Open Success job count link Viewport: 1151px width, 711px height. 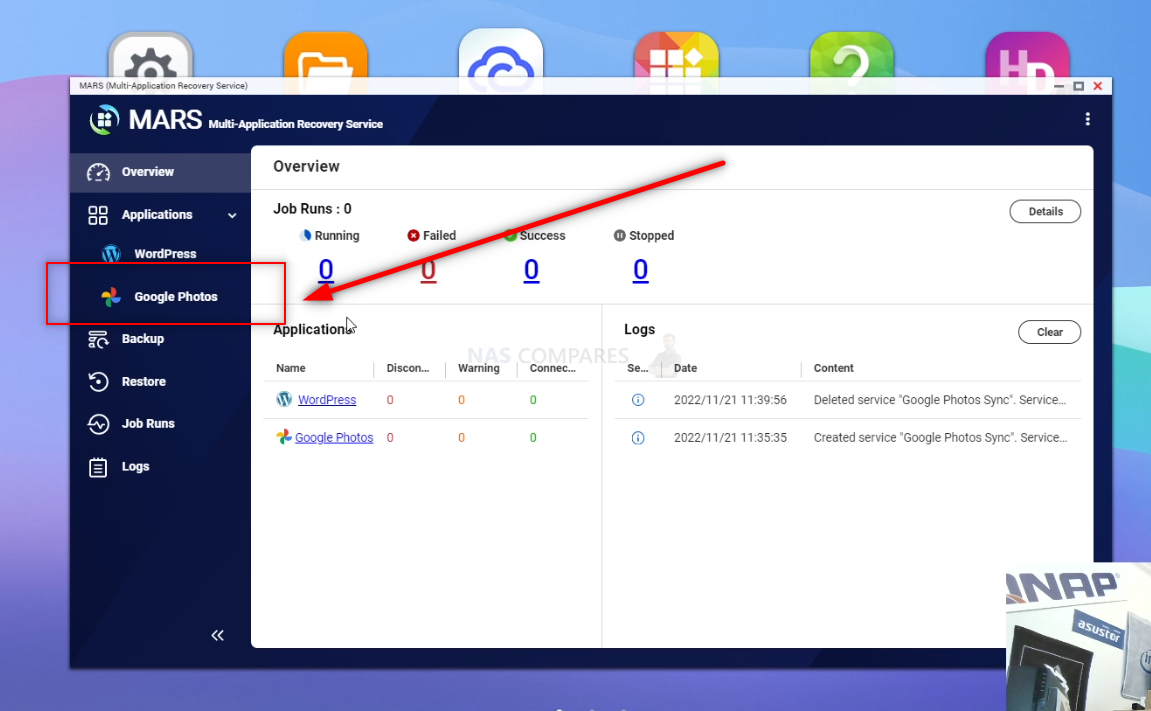(x=531, y=270)
